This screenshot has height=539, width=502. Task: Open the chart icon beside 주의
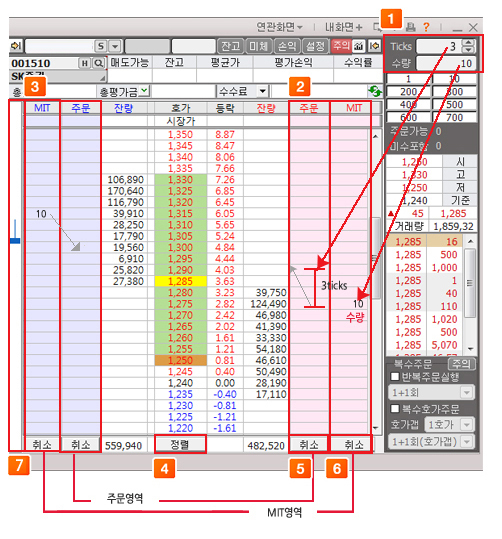tap(359, 46)
